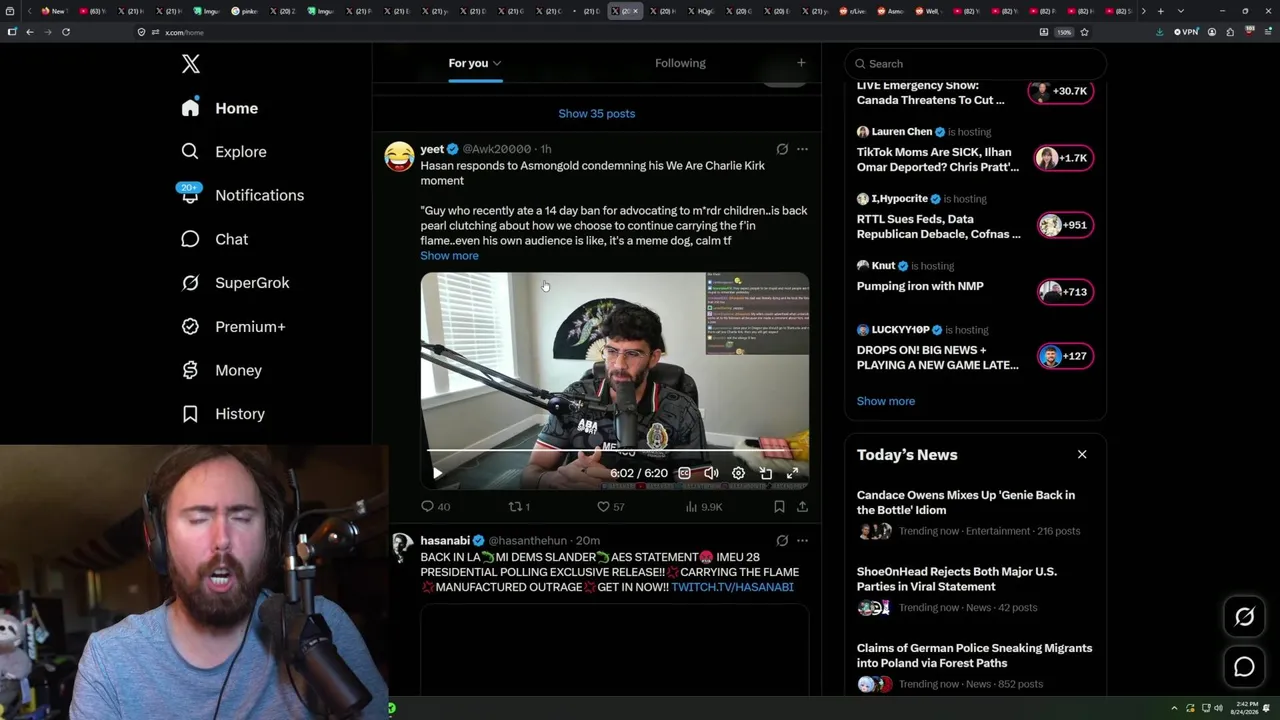Toggle captions on the video
1280x720 pixels.
(x=684, y=473)
